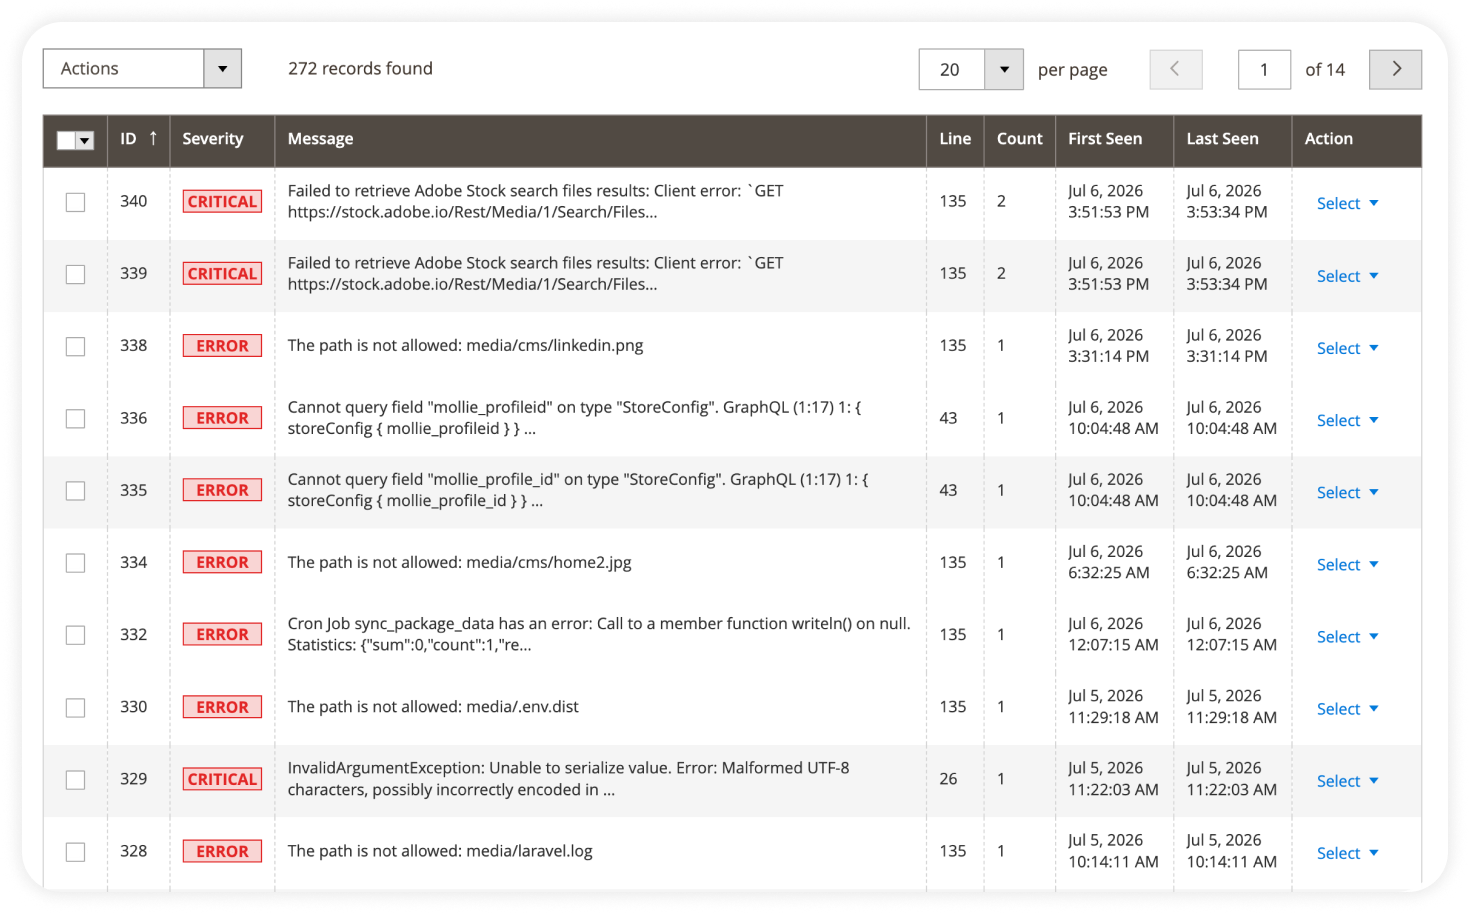1470x914 pixels.
Task: Open the Actions dropdown menu
Action: click(142, 68)
